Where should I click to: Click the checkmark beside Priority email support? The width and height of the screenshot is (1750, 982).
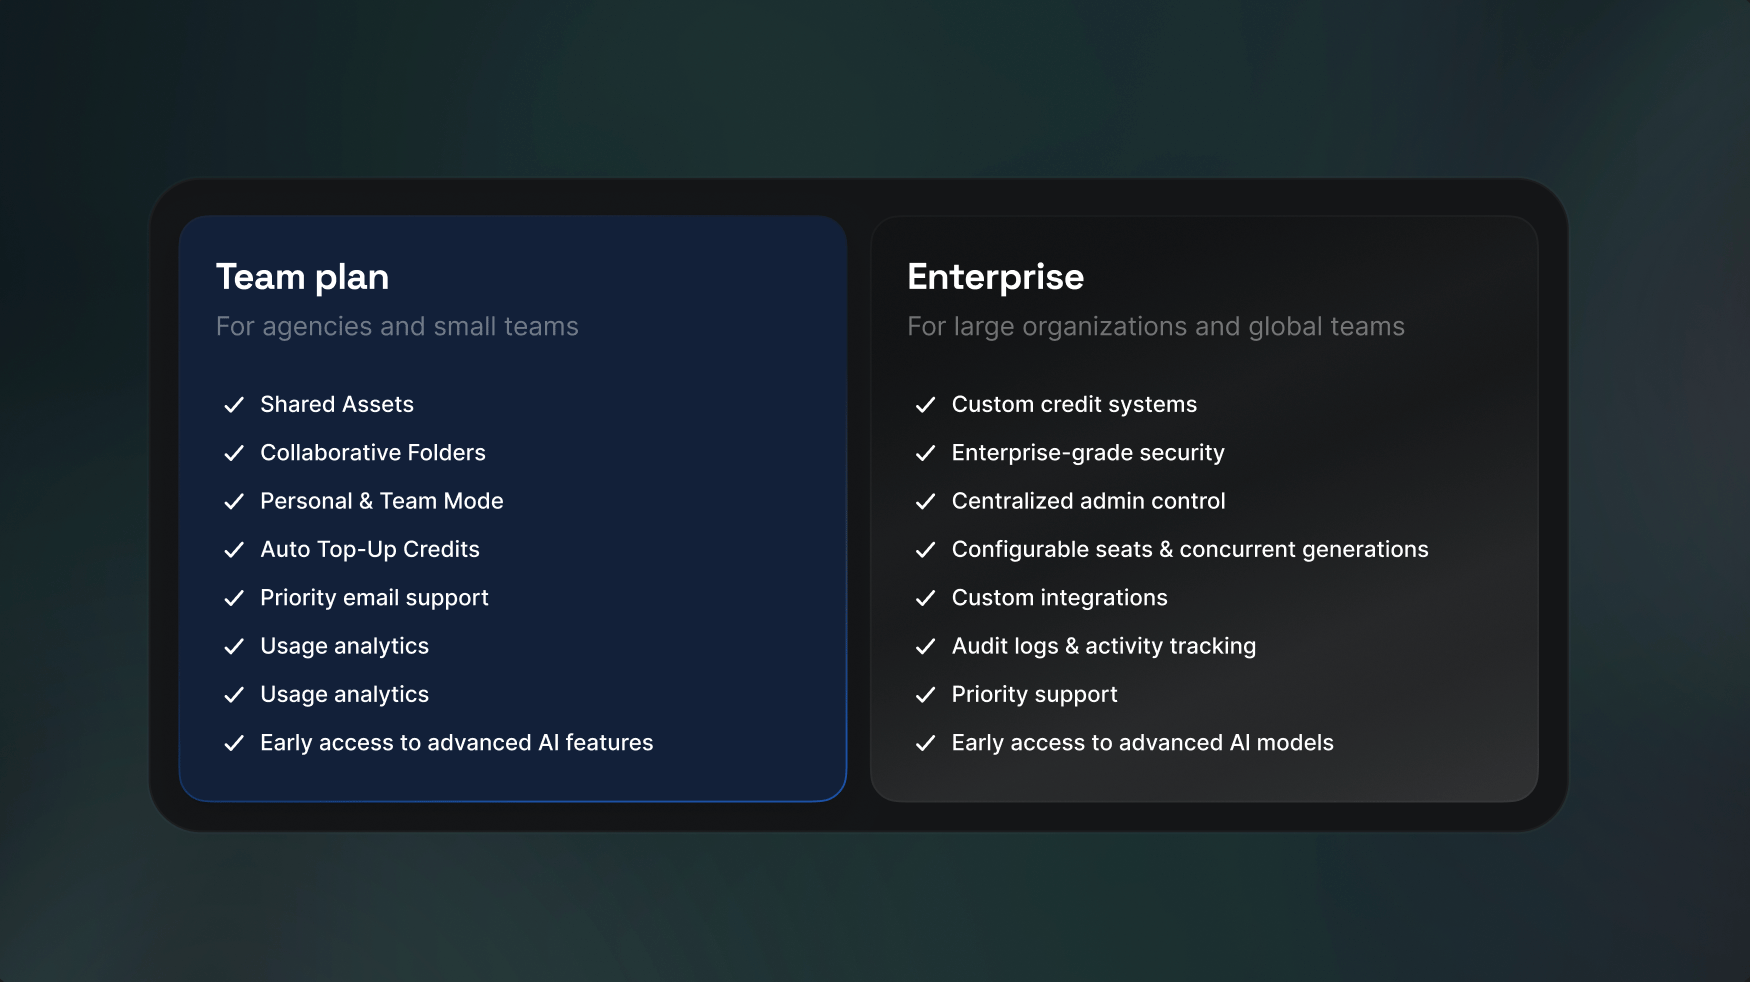234,598
